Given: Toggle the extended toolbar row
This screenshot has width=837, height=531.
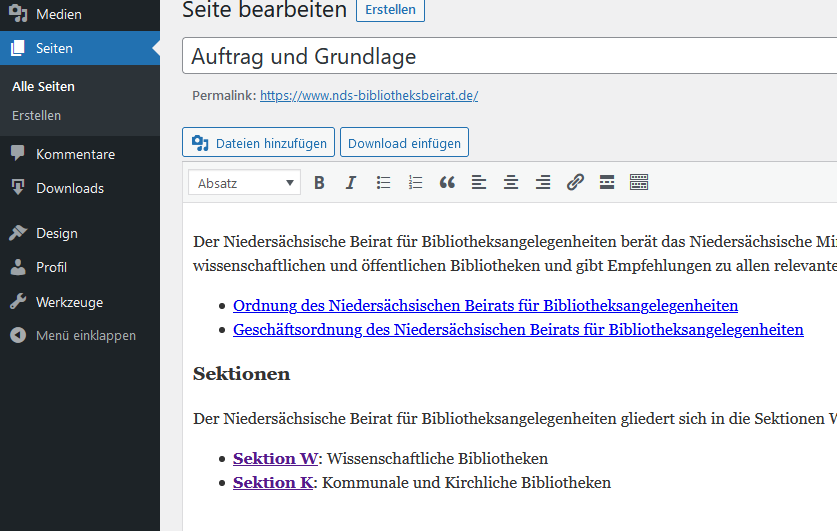Looking at the screenshot, I should (x=639, y=182).
